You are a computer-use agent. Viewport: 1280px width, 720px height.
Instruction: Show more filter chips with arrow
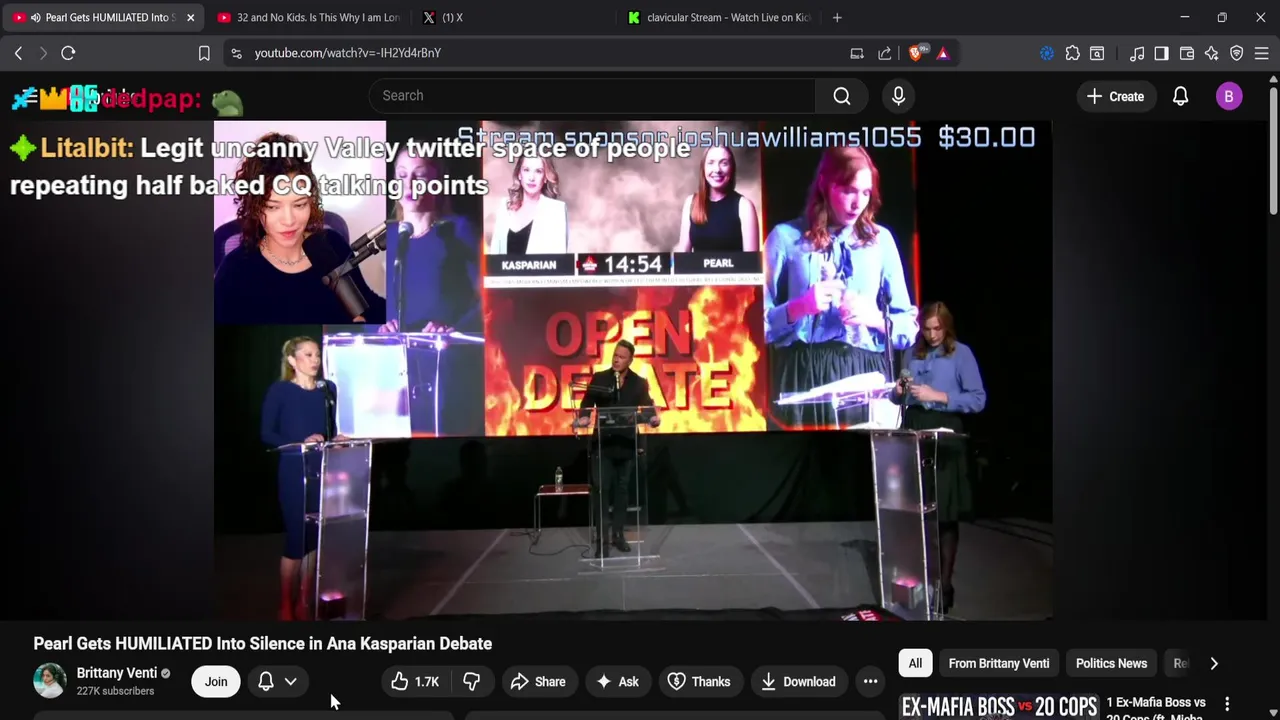pyautogui.click(x=1214, y=664)
